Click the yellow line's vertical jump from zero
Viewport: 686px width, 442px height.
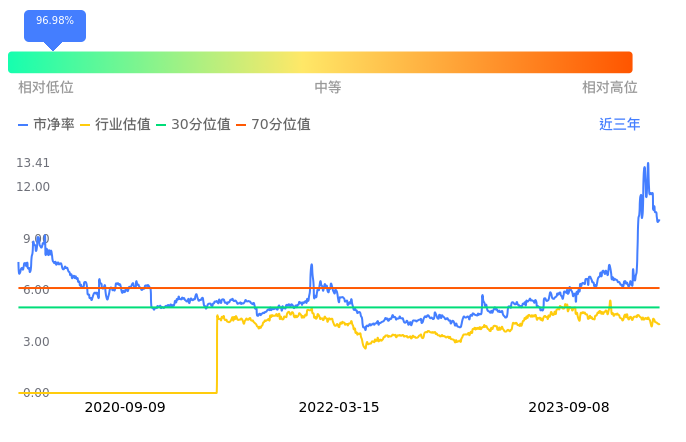[x=217, y=355]
